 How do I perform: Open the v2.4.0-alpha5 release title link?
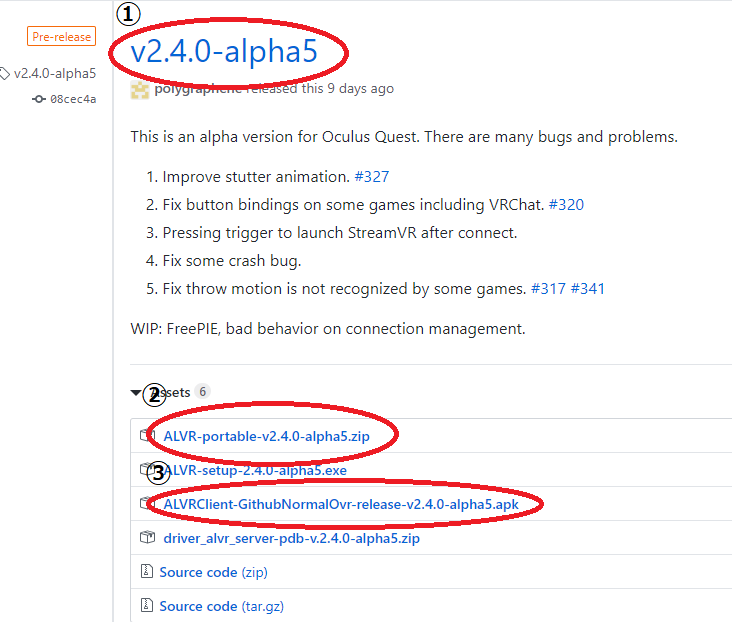click(224, 51)
